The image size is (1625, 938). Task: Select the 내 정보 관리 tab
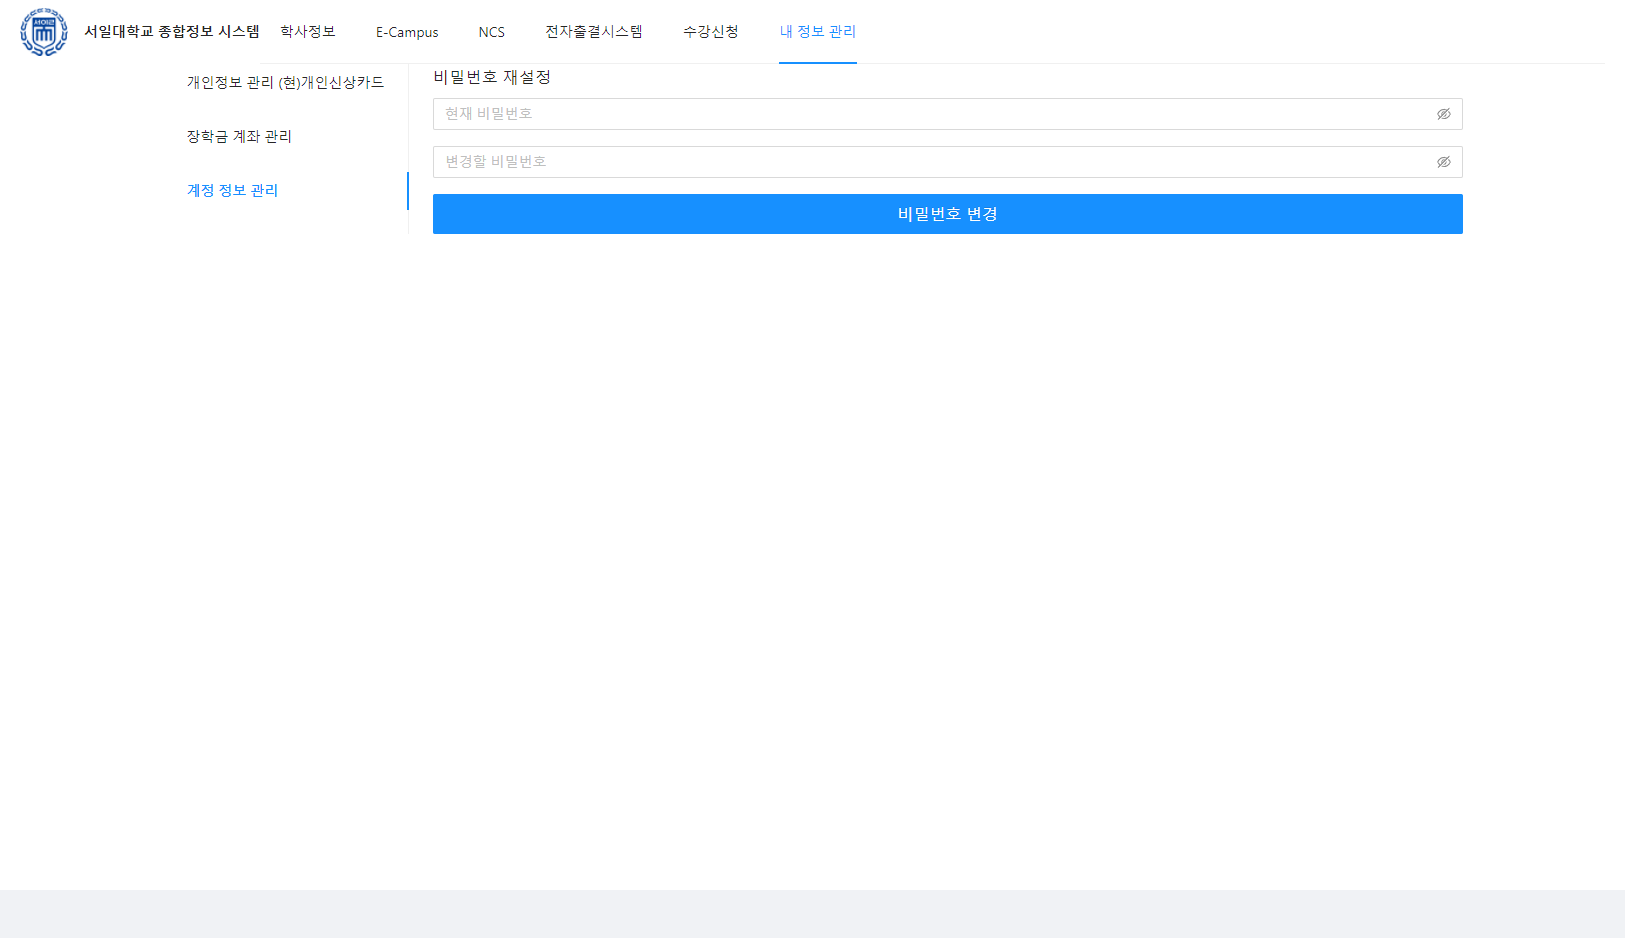click(x=818, y=31)
